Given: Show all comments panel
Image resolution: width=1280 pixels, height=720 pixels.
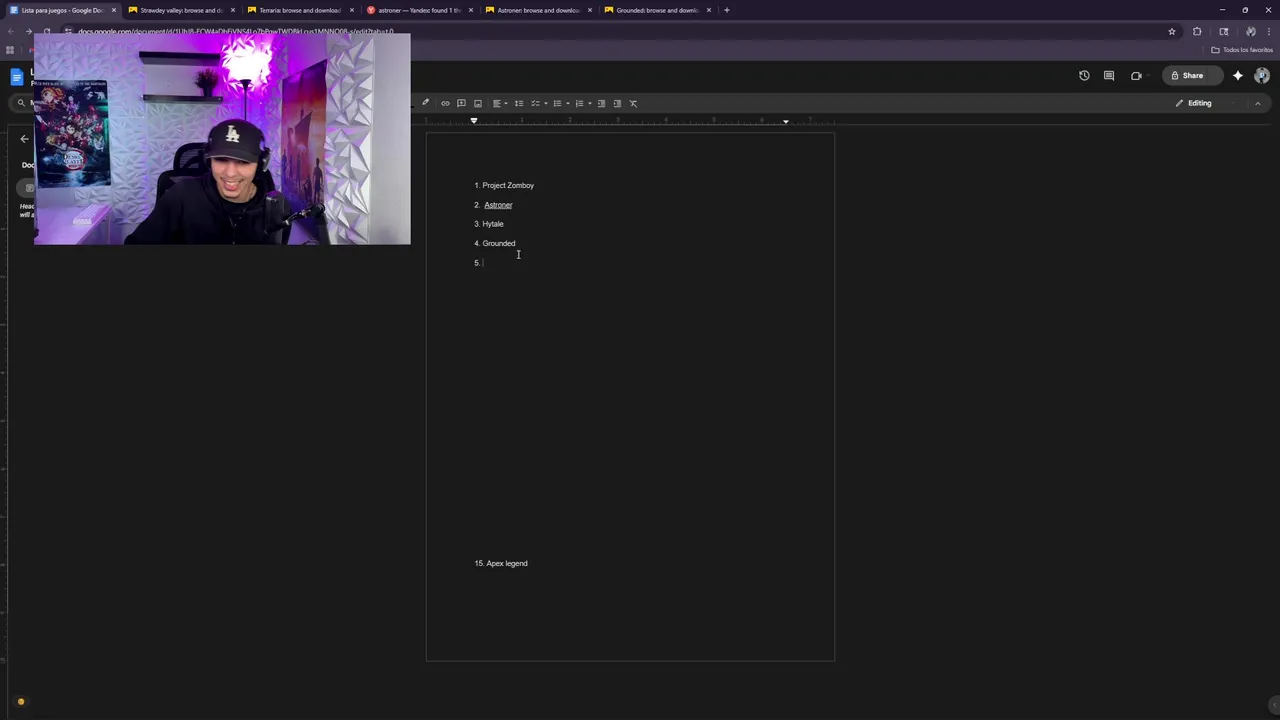Looking at the screenshot, I should click(x=1109, y=75).
